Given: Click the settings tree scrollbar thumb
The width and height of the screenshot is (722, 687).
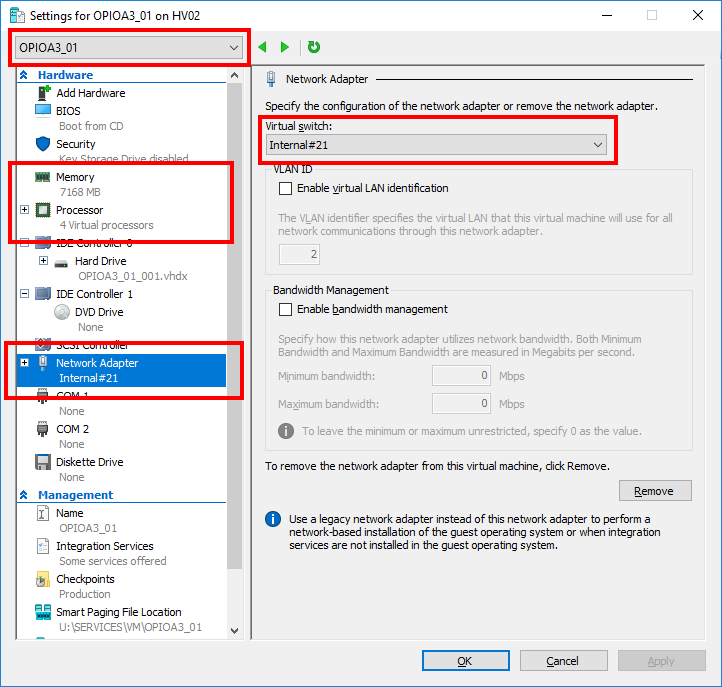Looking at the screenshot, I should tap(234, 326).
